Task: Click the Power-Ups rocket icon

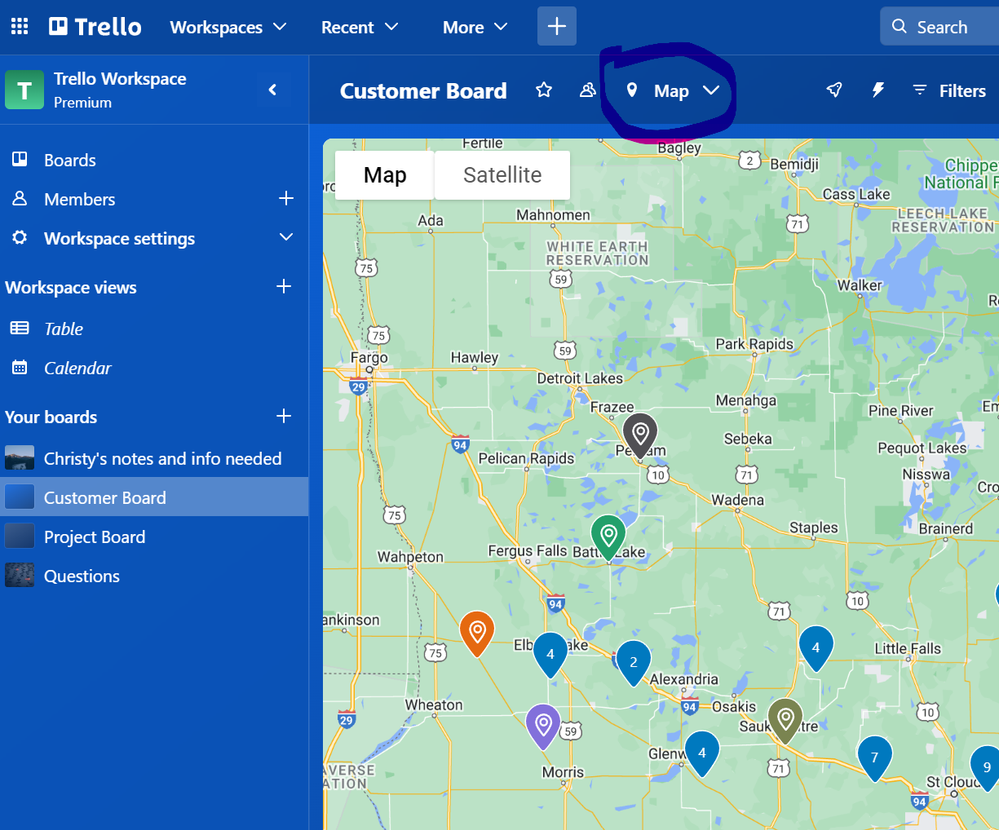Action: [x=834, y=90]
